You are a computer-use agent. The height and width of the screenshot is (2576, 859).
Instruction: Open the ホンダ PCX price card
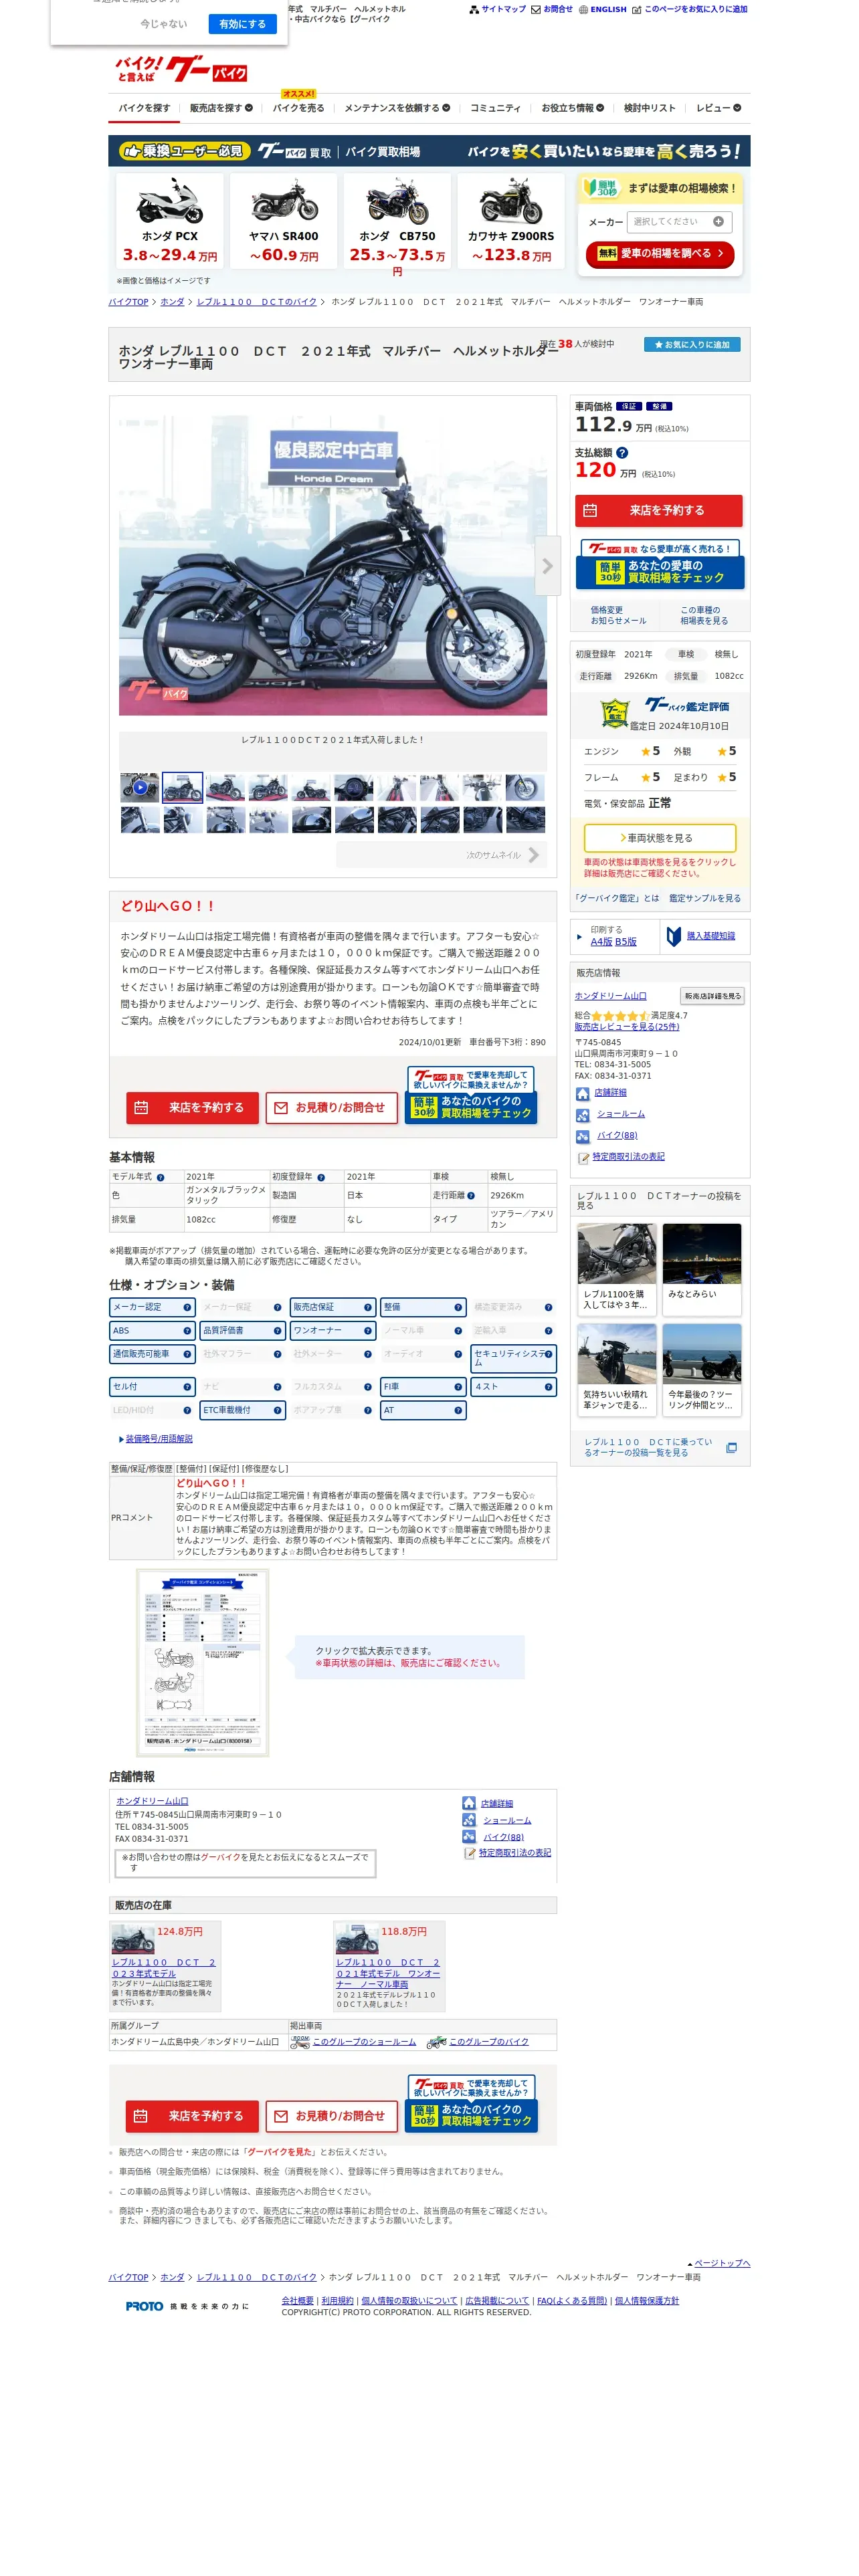pyautogui.click(x=170, y=220)
